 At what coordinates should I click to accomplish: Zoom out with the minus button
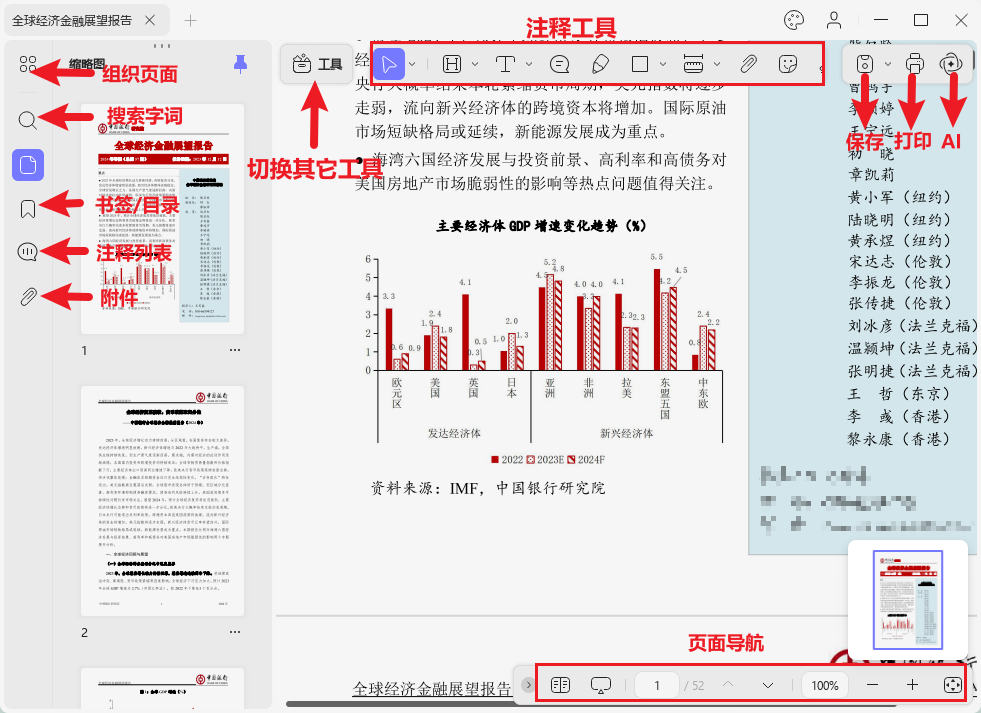[x=872, y=685]
